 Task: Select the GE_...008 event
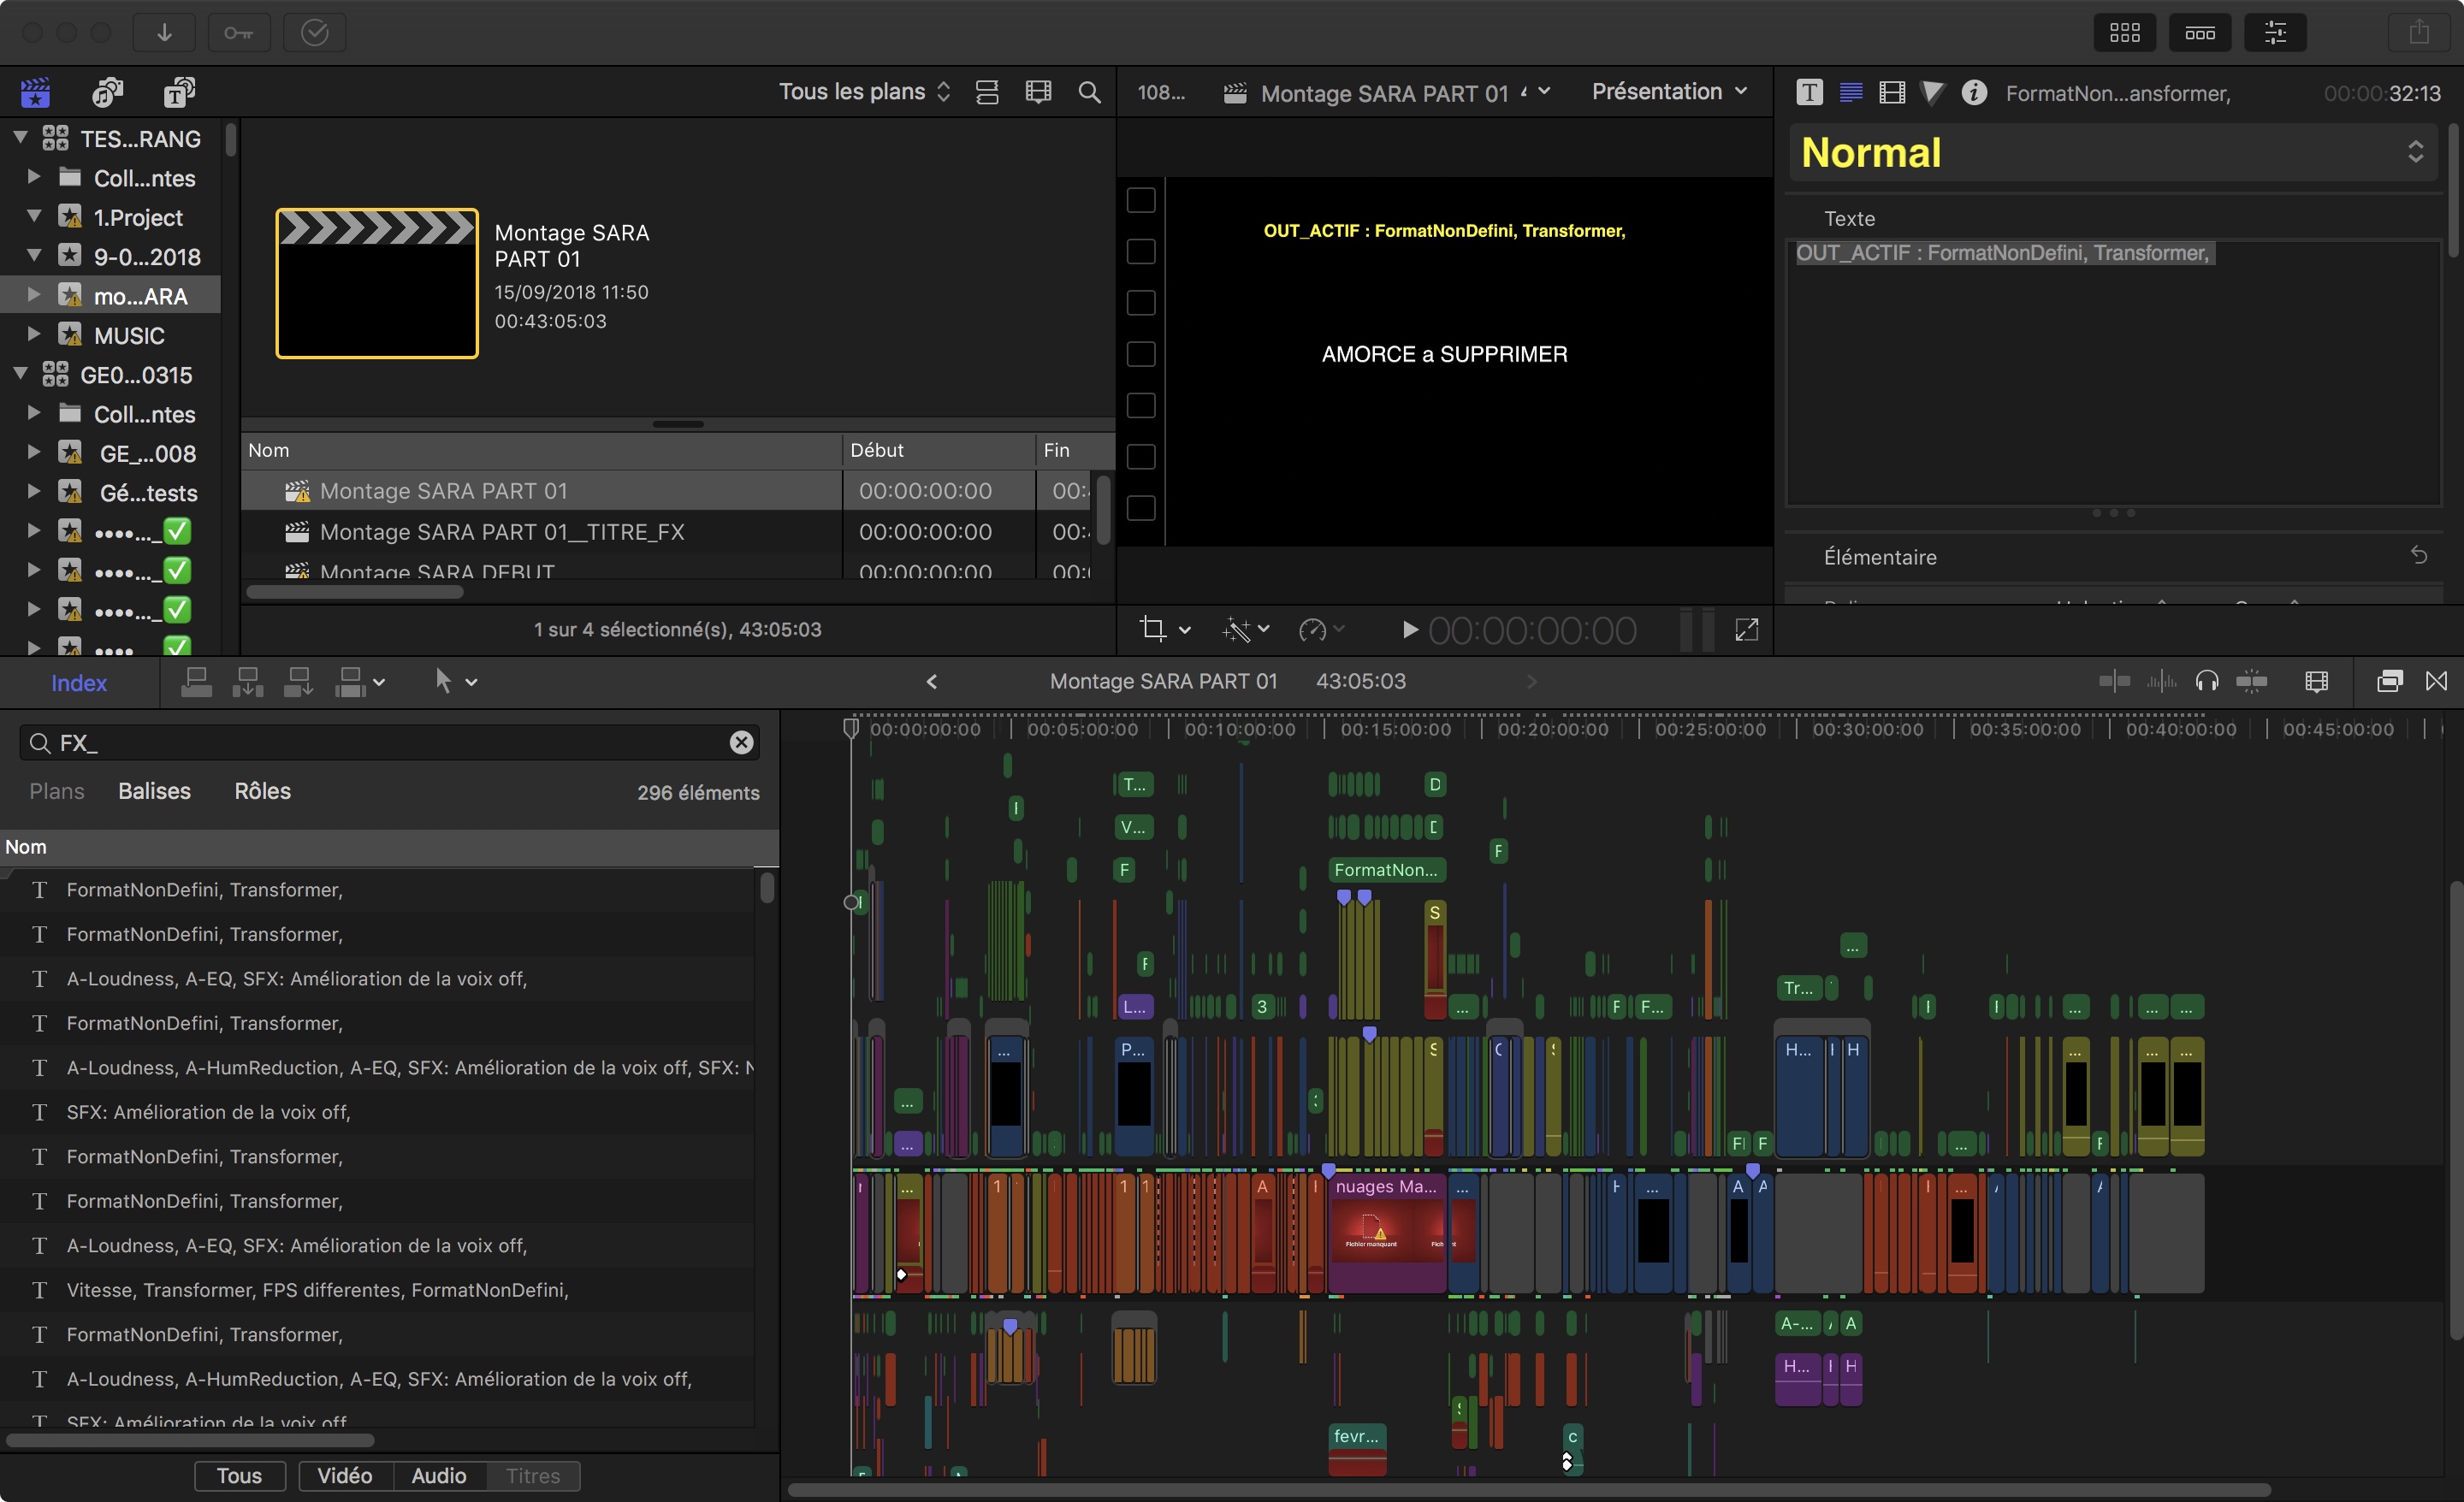tap(147, 453)
